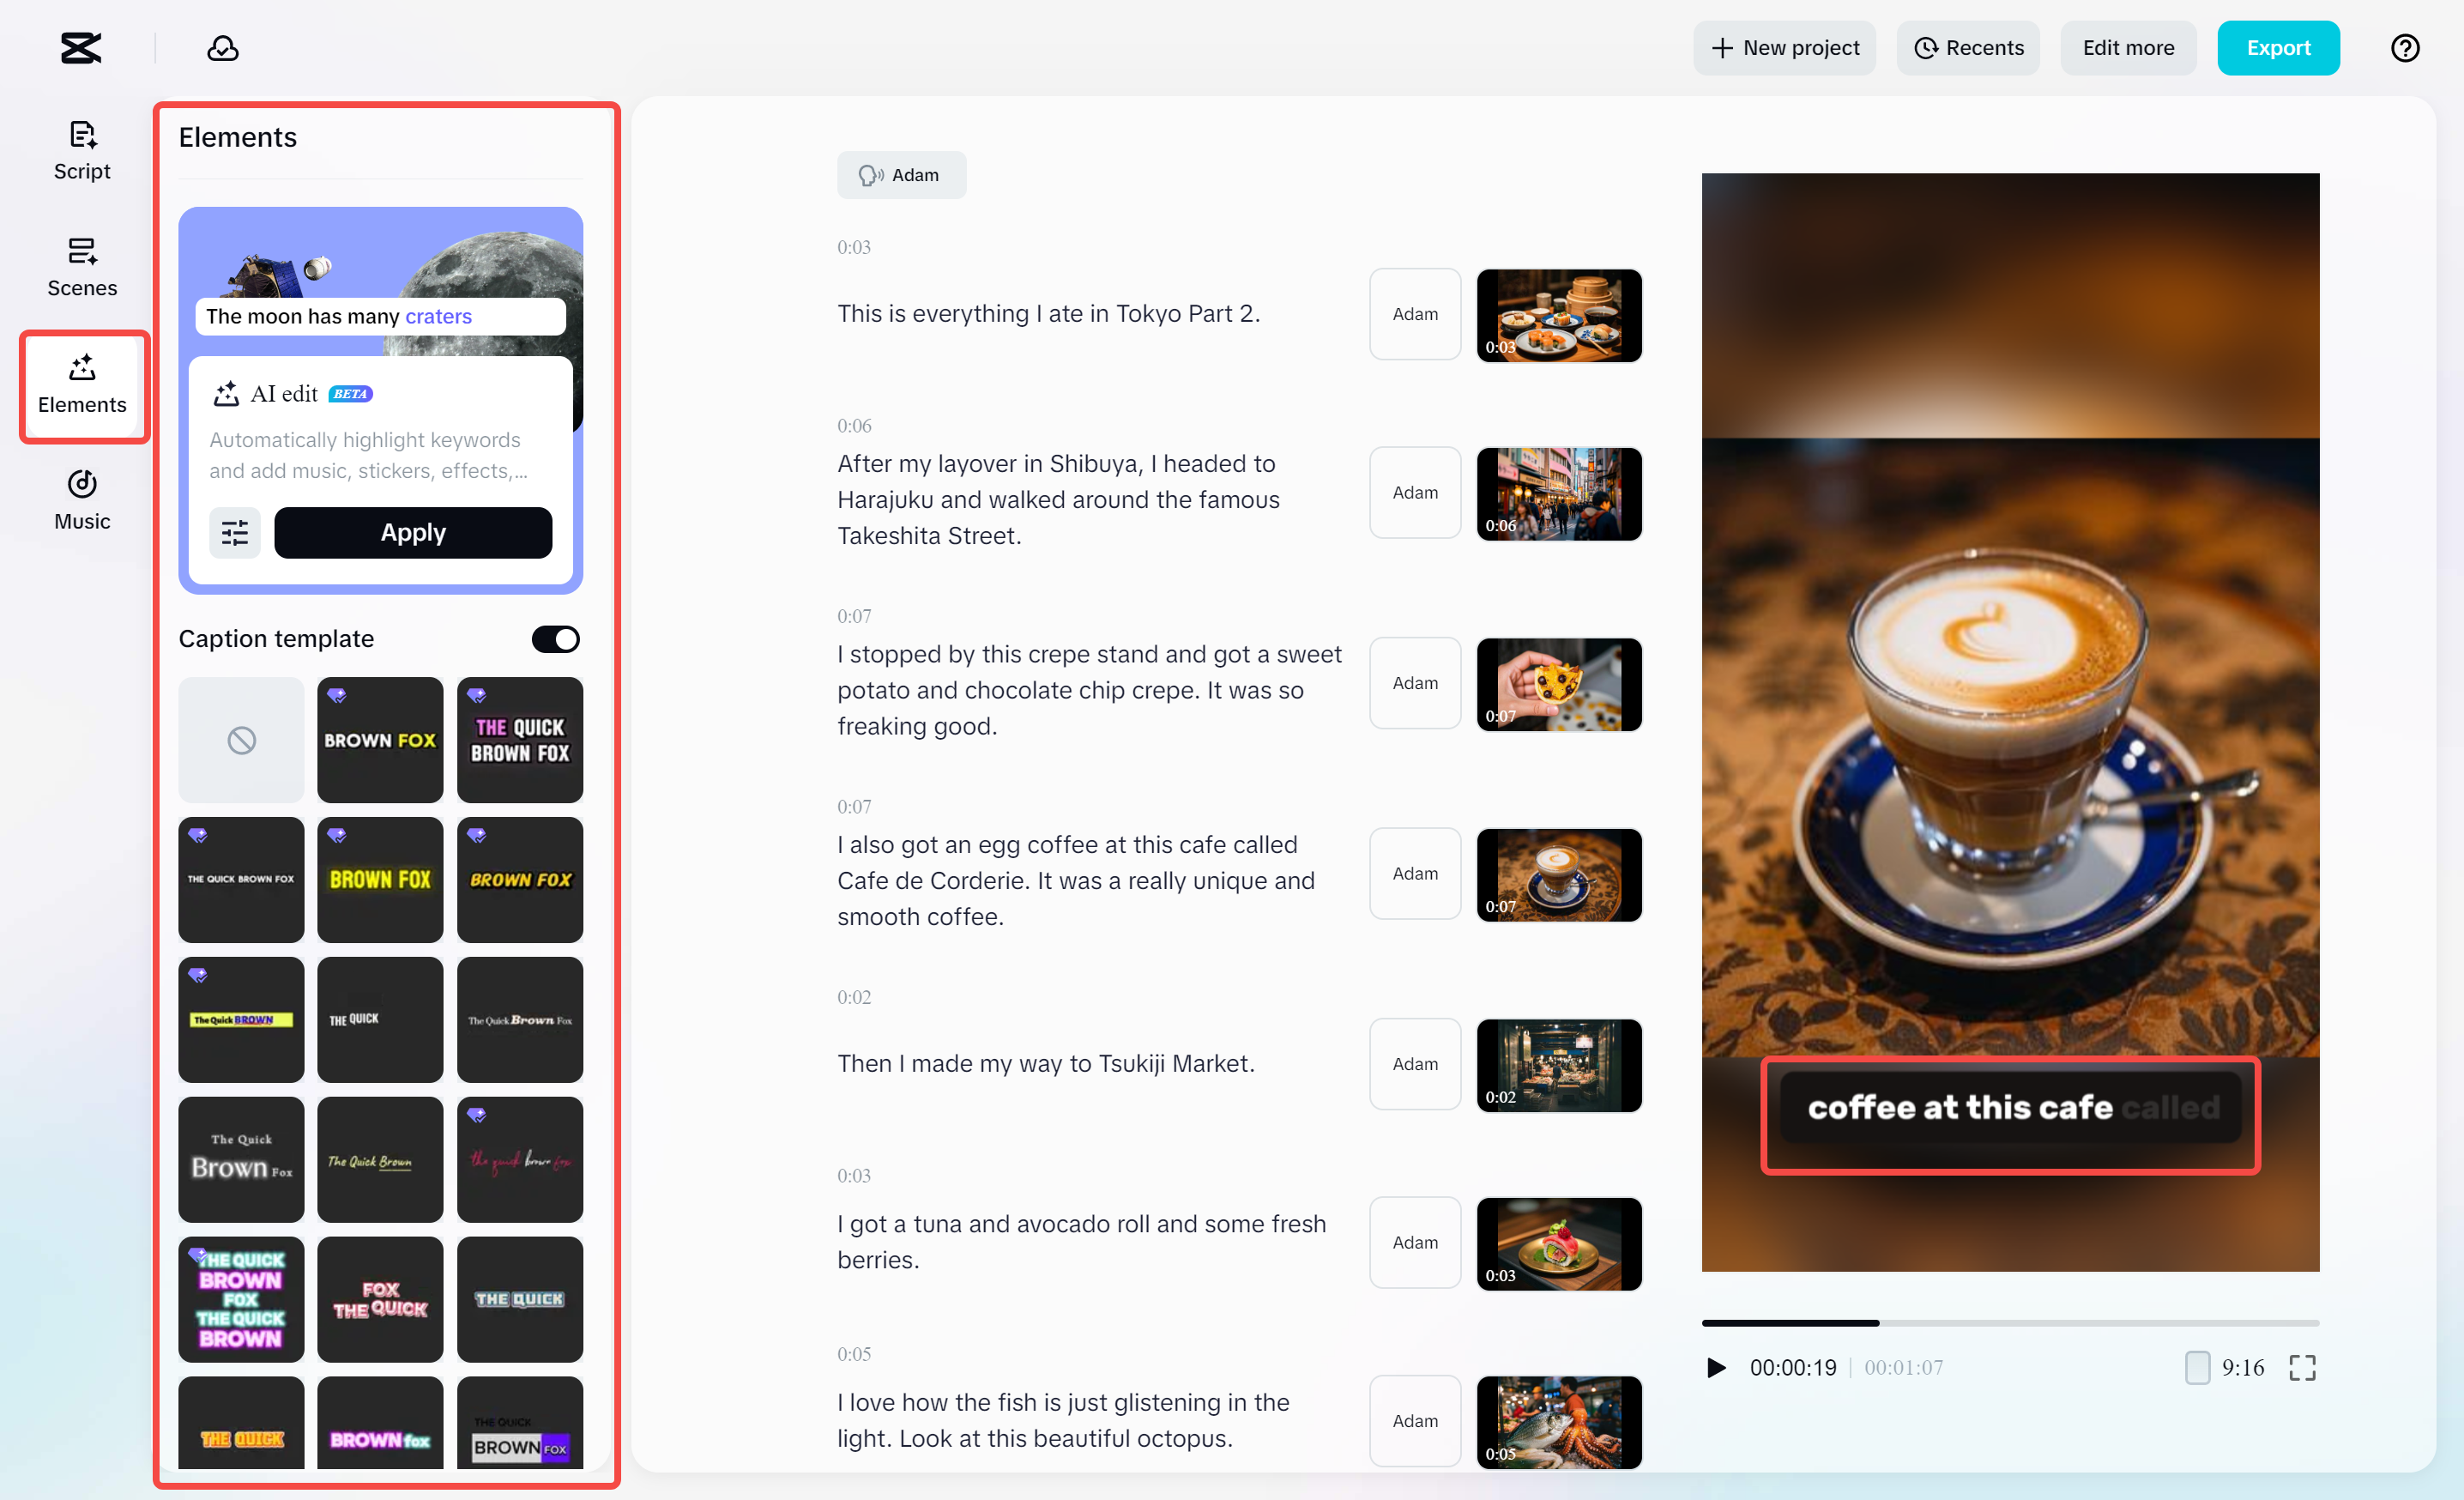
Task: Enter fullscreen preview mode
Action: pos(2302,1367)
